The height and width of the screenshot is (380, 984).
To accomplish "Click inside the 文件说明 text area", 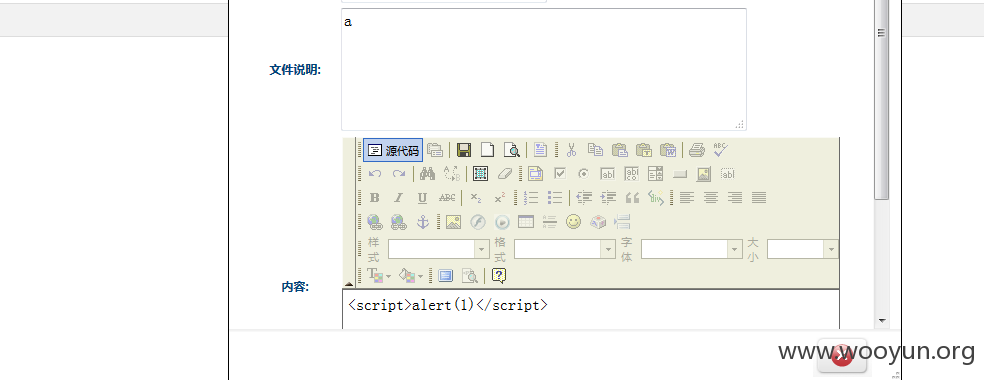I will tap(544, 69).
